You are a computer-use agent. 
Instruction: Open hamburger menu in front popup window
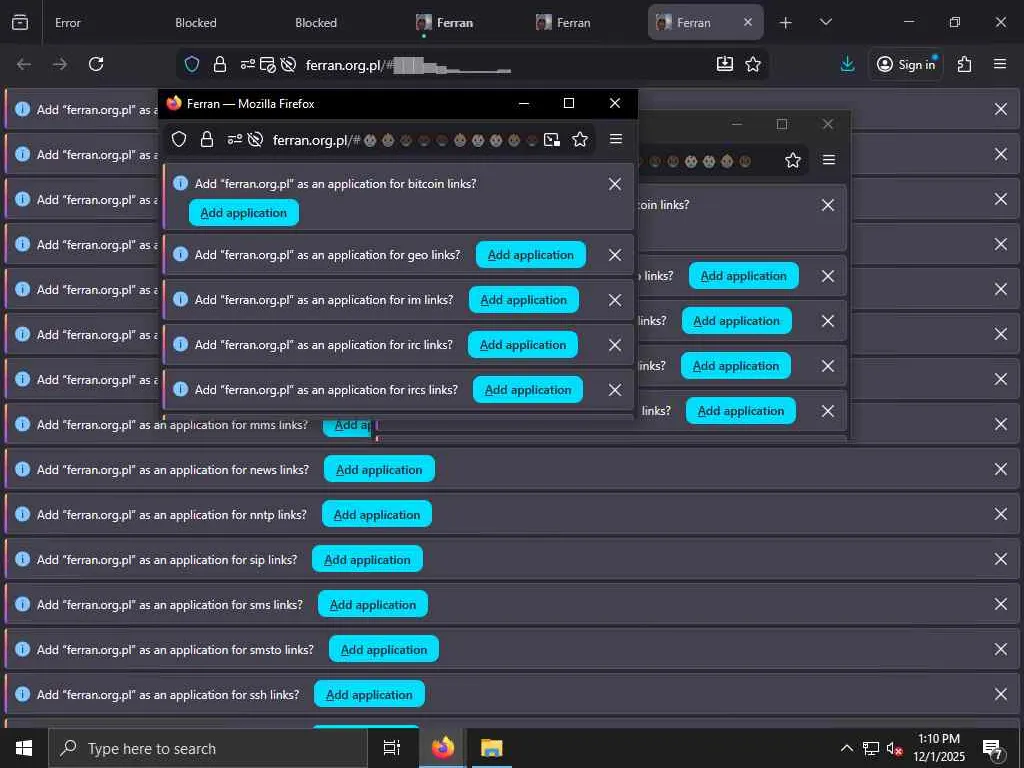pos(616,139)
